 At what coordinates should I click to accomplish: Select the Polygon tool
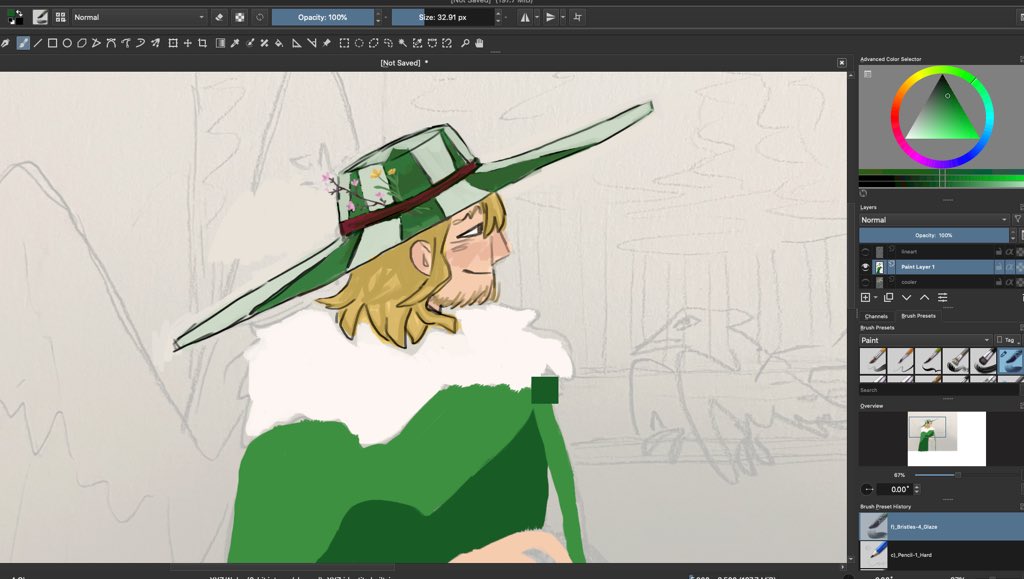[x=82, y=43]
